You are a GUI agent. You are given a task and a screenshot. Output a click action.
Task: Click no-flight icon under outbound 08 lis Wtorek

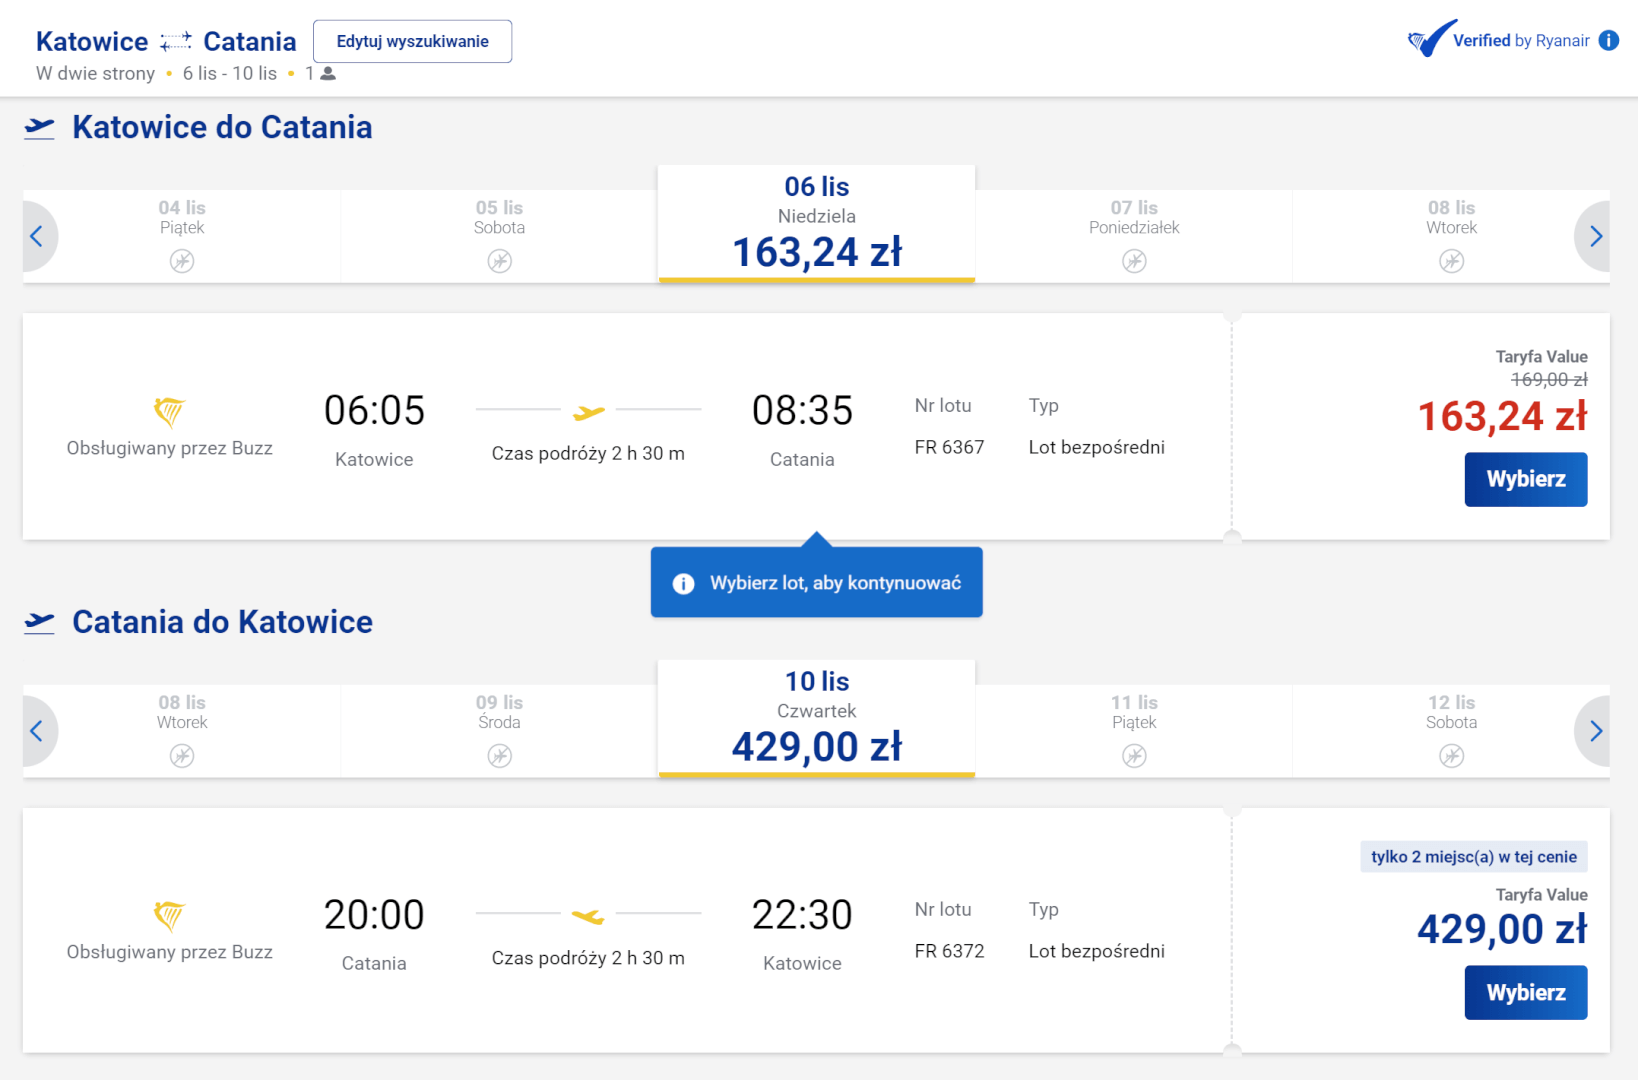[x=1451, y=261]
